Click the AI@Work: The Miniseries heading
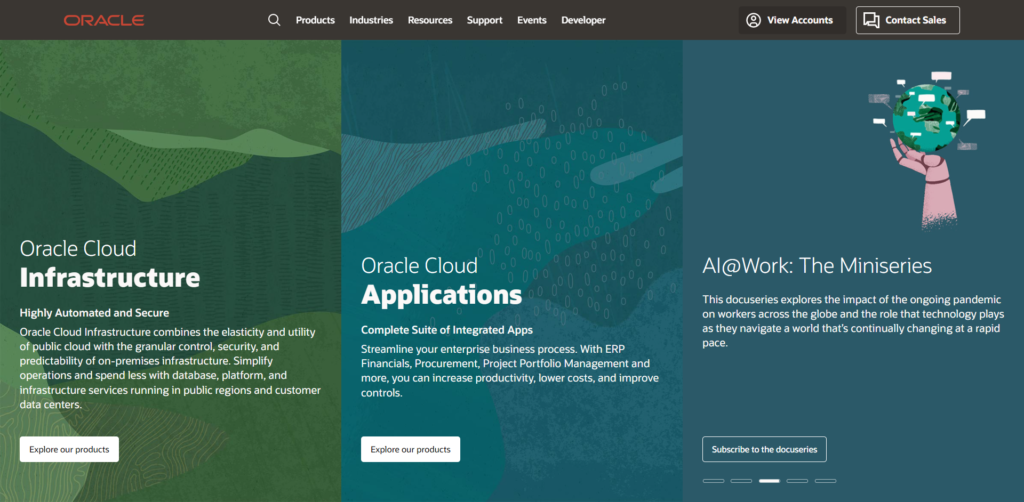This screenshot has width=1024, height=502. point(817,265)
